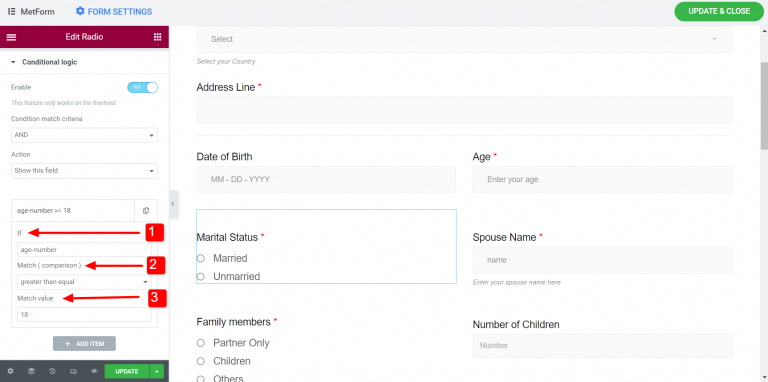Click the preview eye icon

coord(94,371)
